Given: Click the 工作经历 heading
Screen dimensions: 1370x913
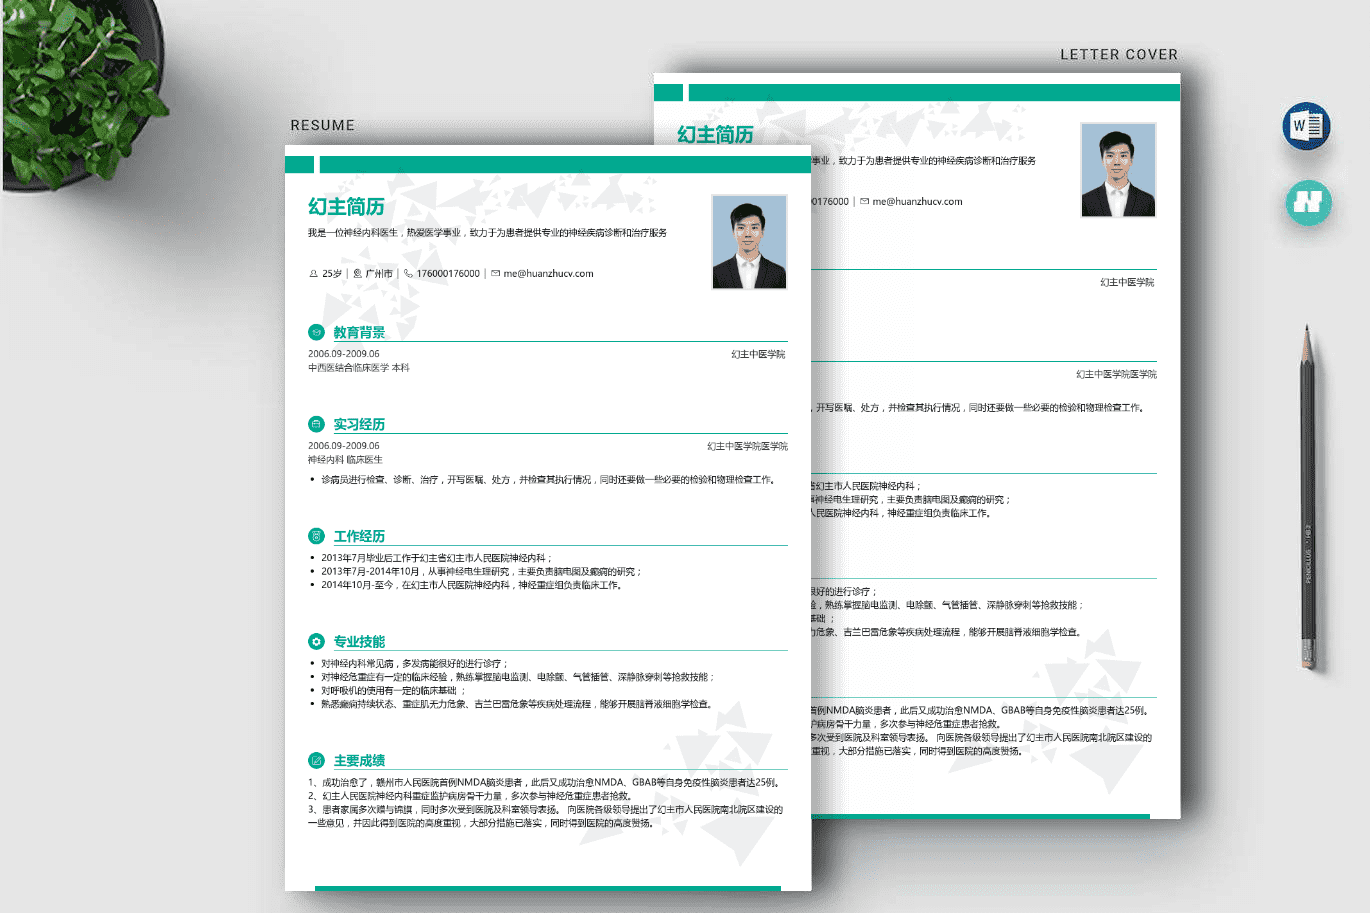Looking at the screenshot, I should coord(359,536).
